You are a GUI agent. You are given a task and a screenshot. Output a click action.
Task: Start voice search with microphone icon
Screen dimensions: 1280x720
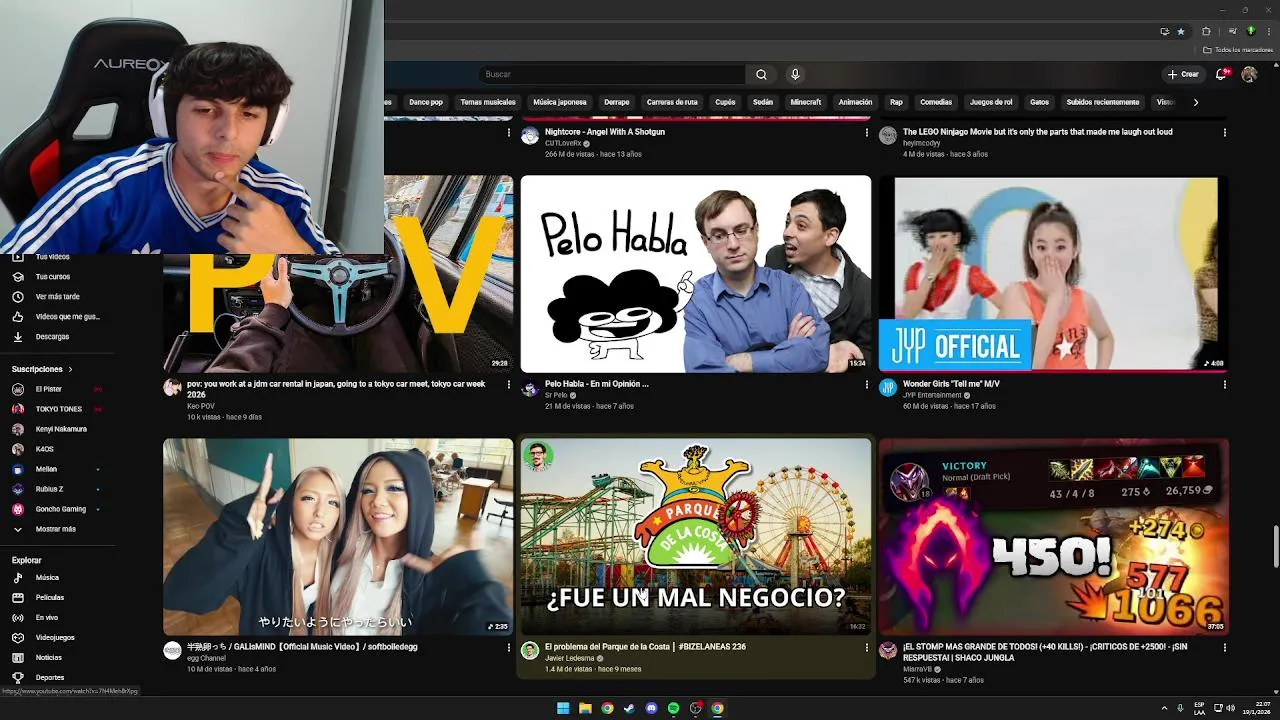[795, 74]
